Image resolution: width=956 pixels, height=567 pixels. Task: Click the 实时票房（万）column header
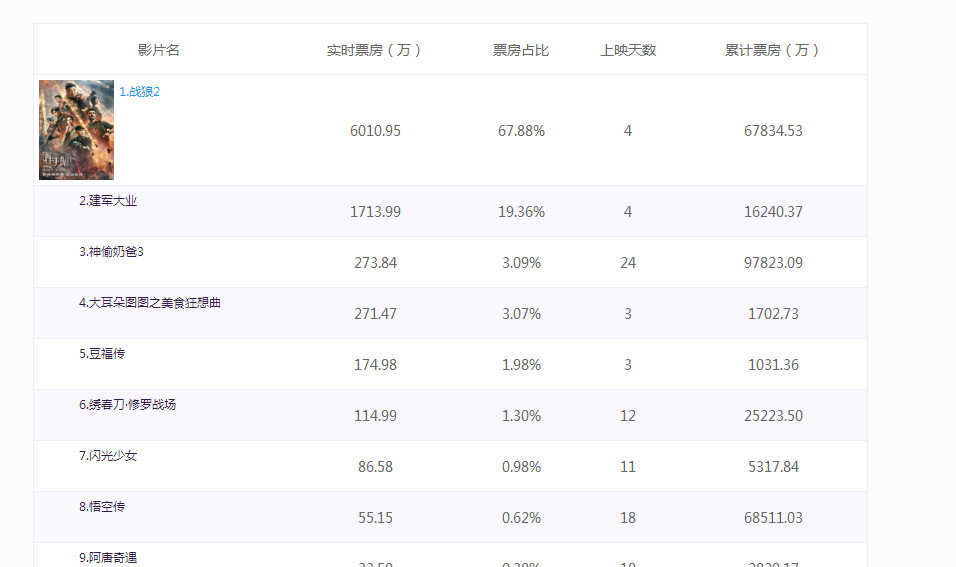point(375,50)
